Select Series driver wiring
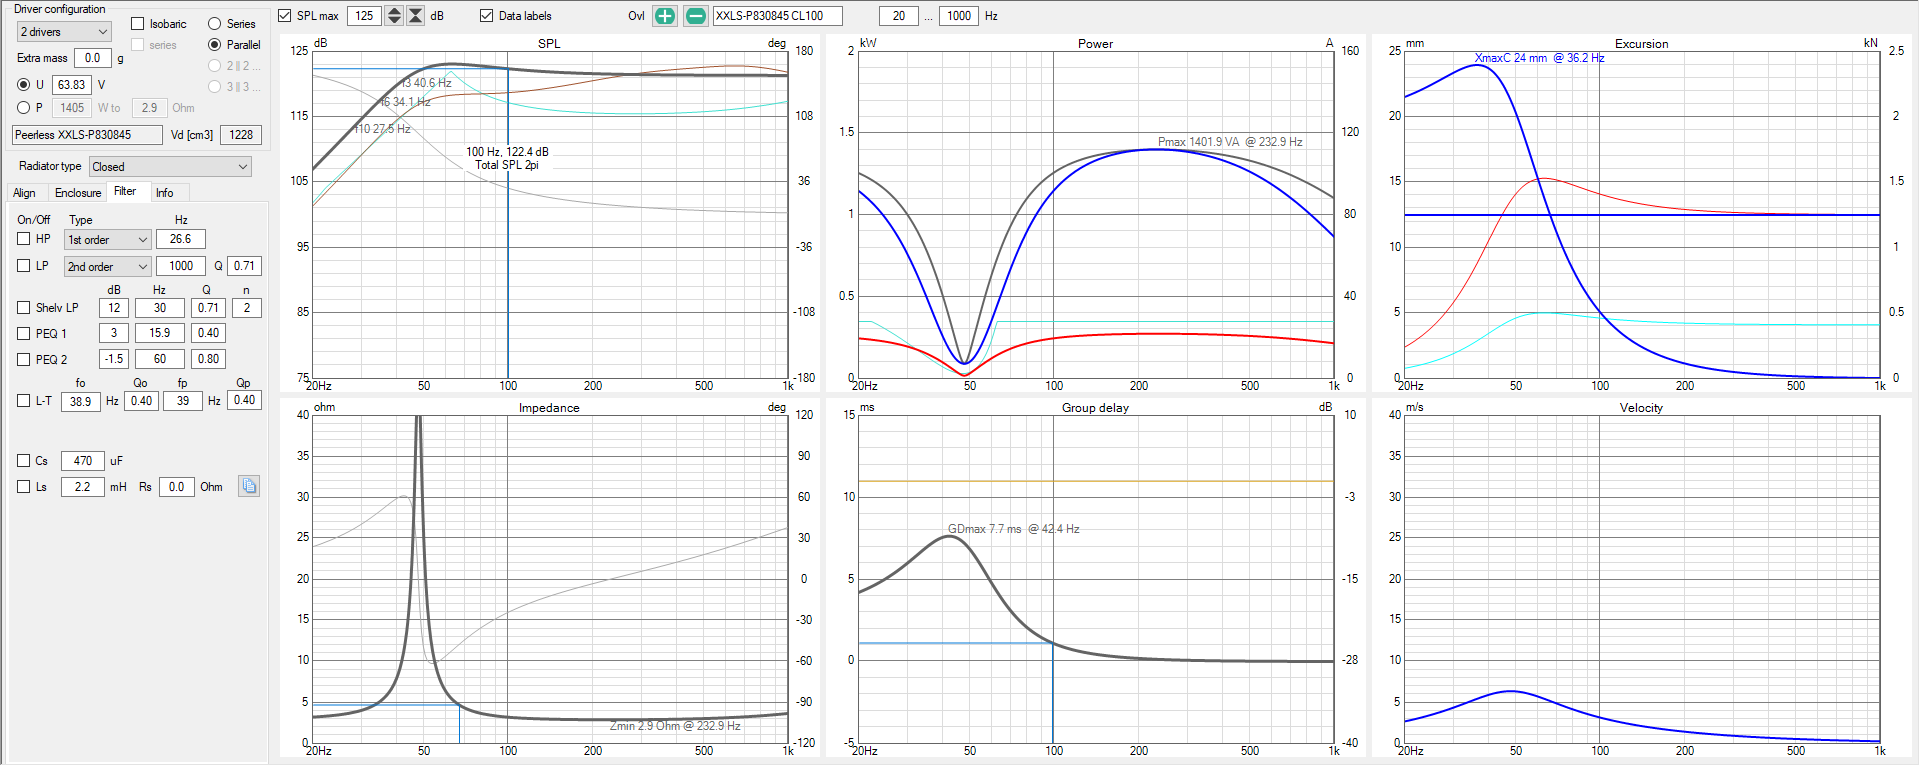This screenshot has width=1920, height=766. 214,24
